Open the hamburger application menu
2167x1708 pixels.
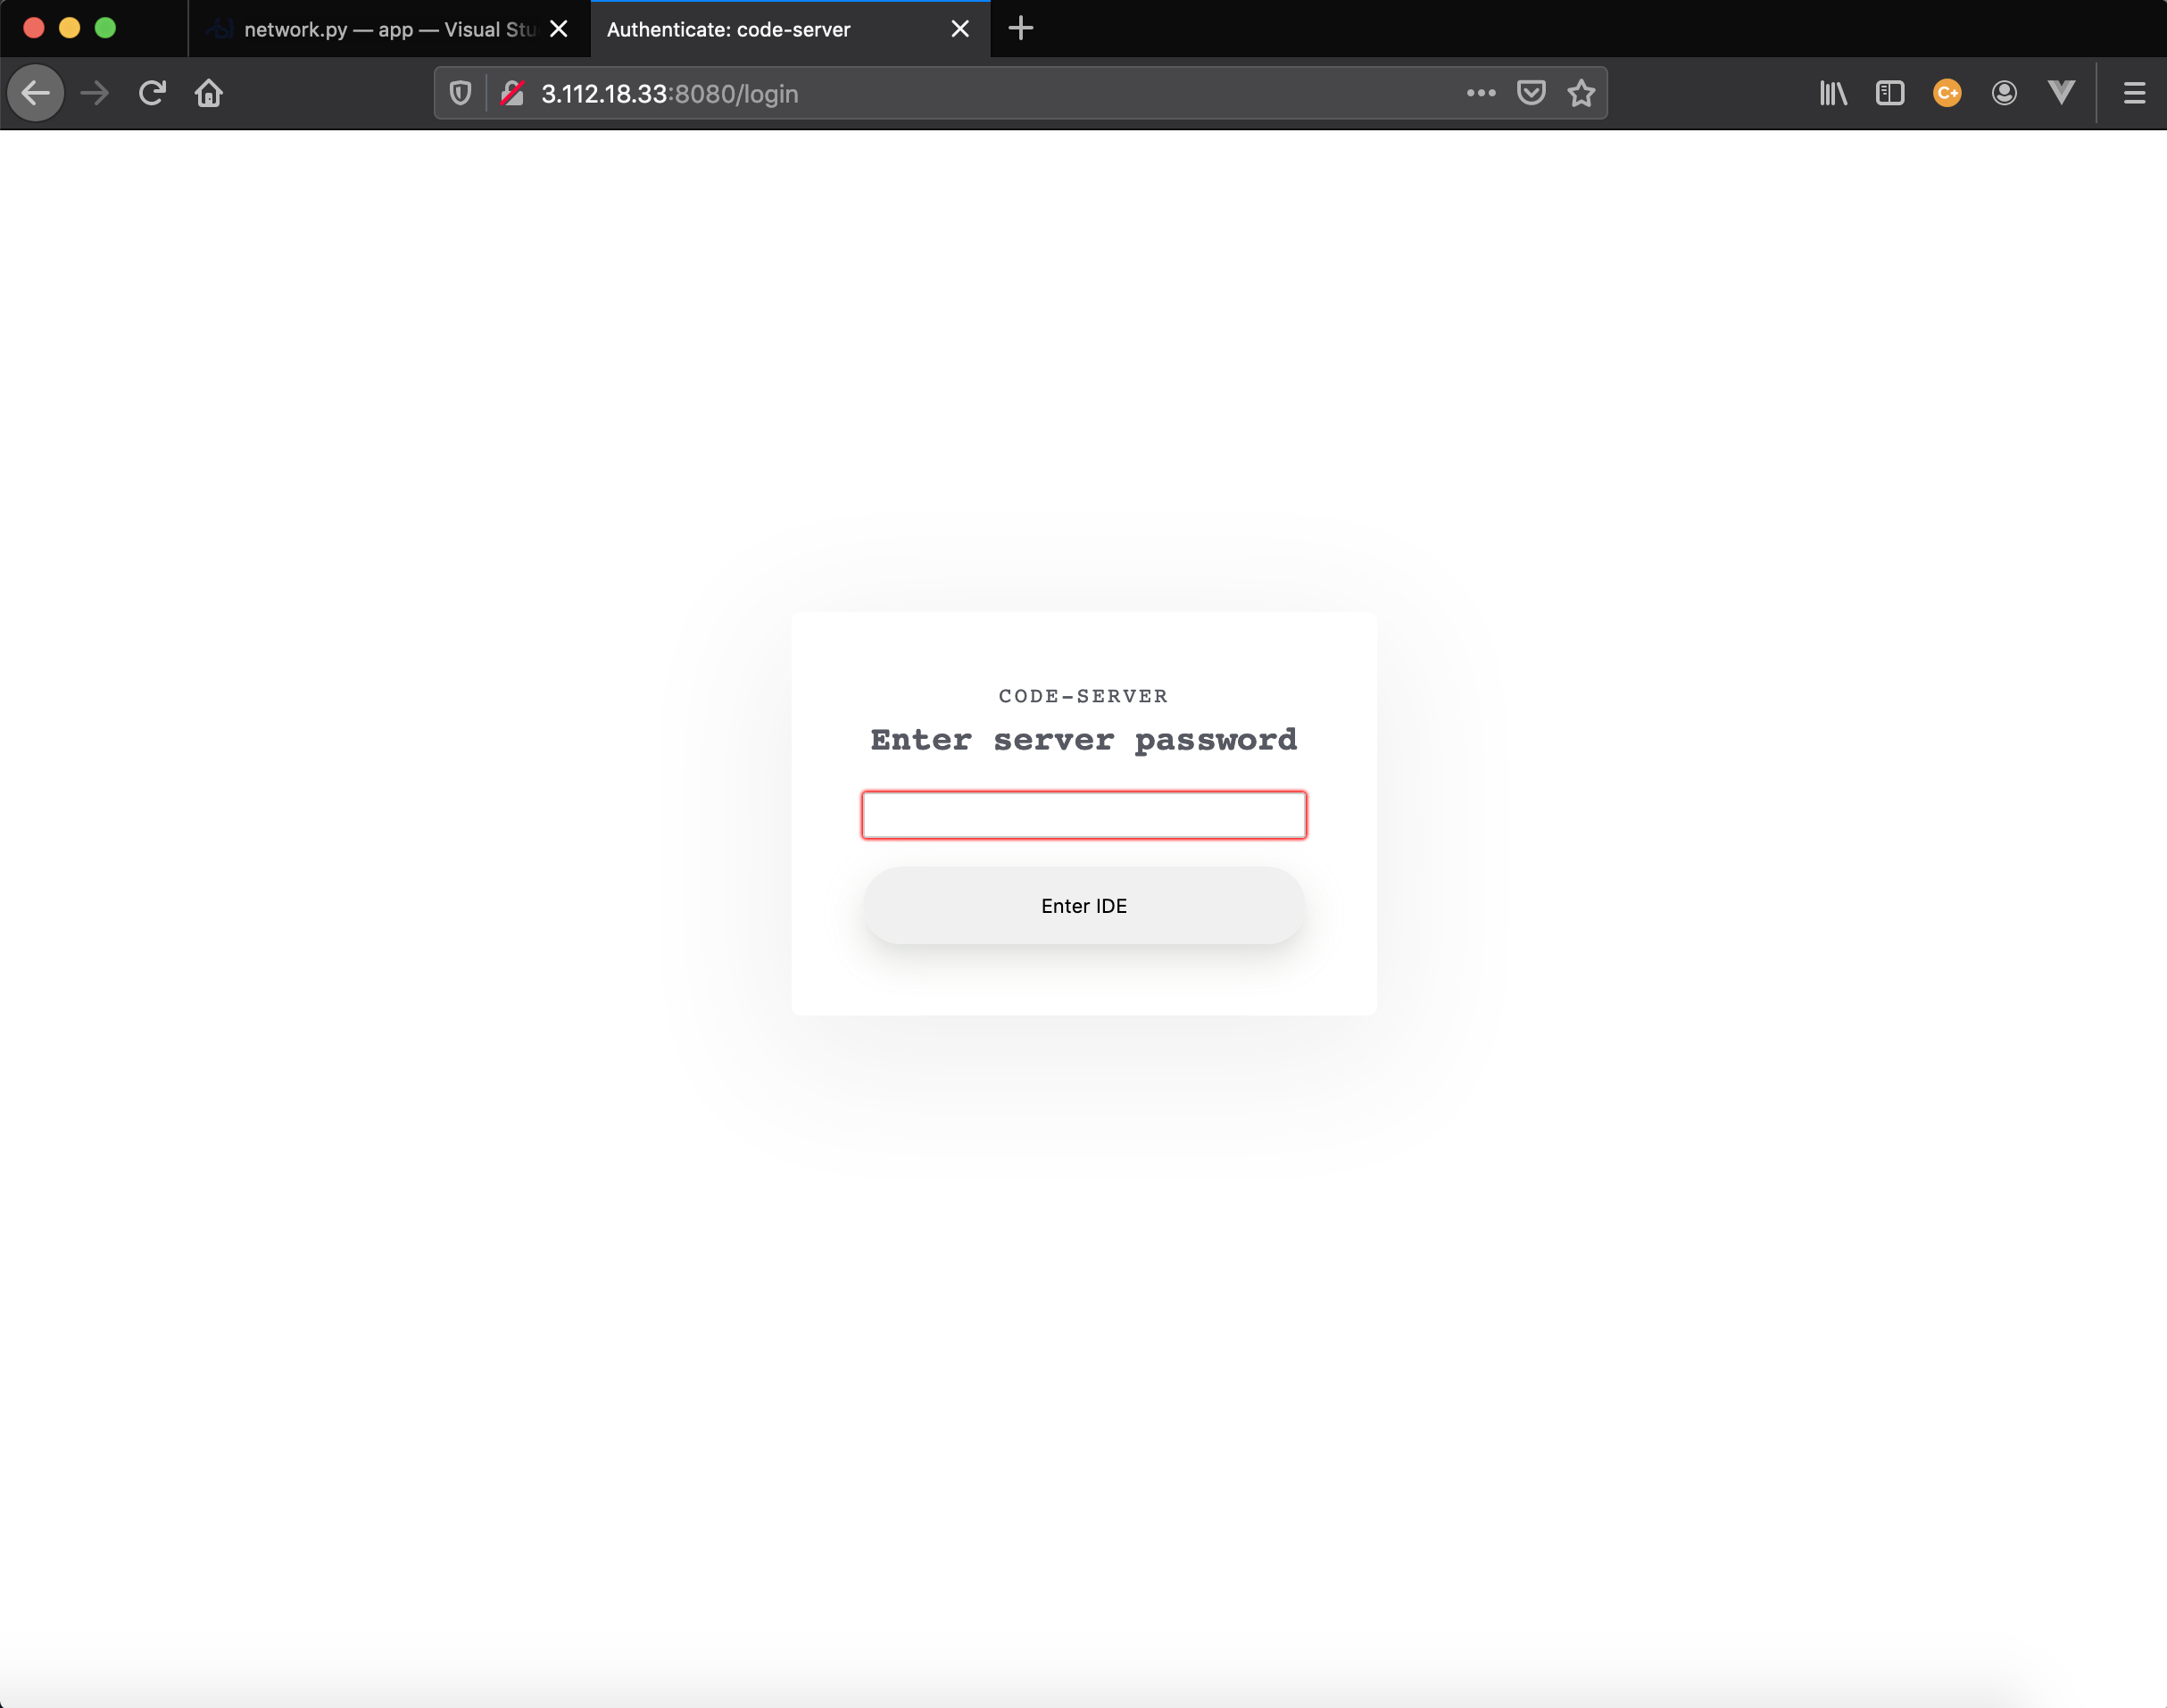click(x=2134, y=93)
